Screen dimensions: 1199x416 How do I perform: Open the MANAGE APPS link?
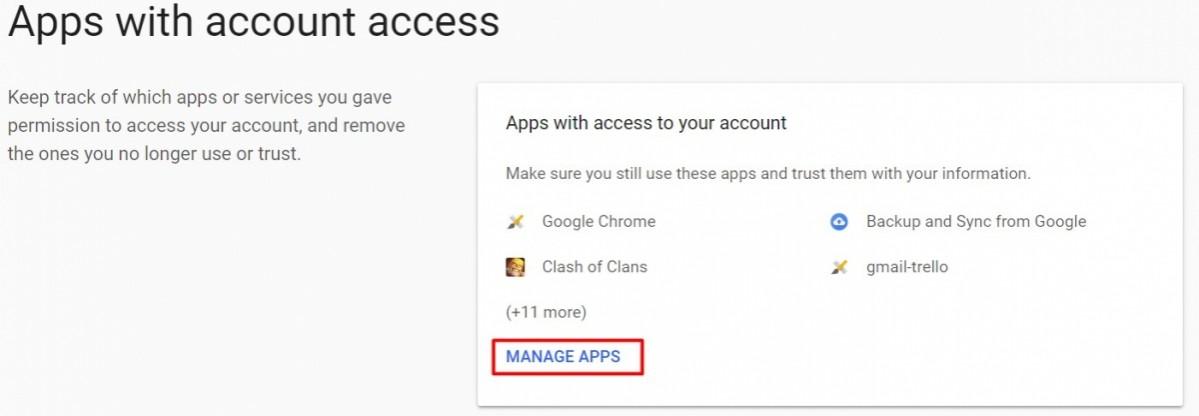click(x=563, y=357)
